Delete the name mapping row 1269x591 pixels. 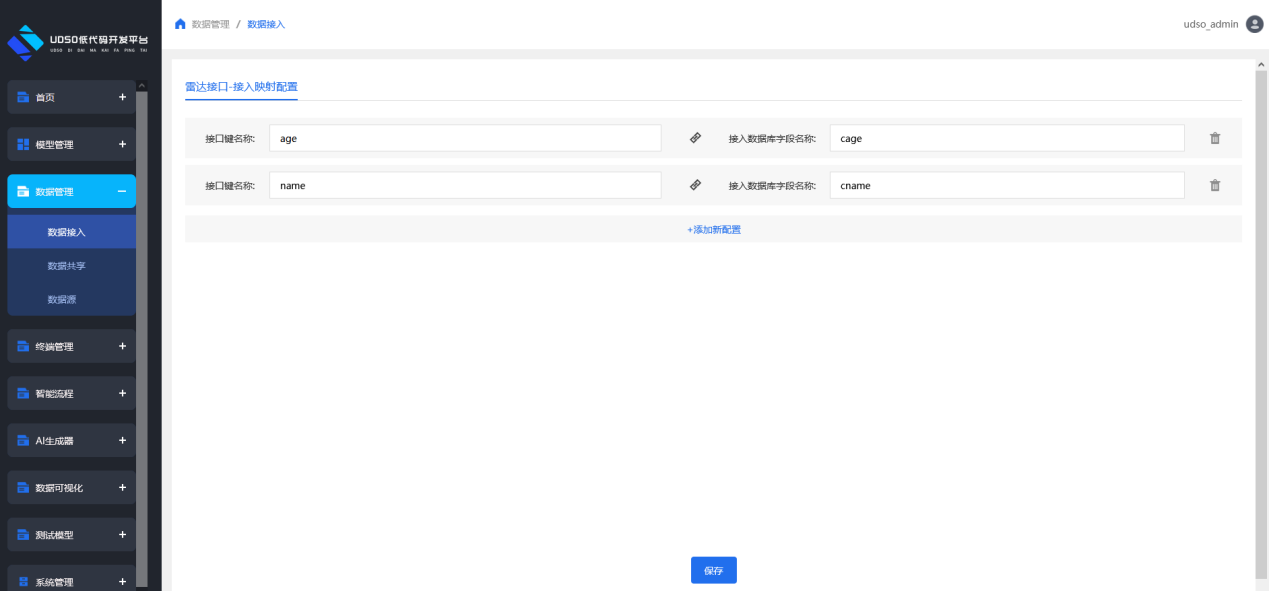1215,185
